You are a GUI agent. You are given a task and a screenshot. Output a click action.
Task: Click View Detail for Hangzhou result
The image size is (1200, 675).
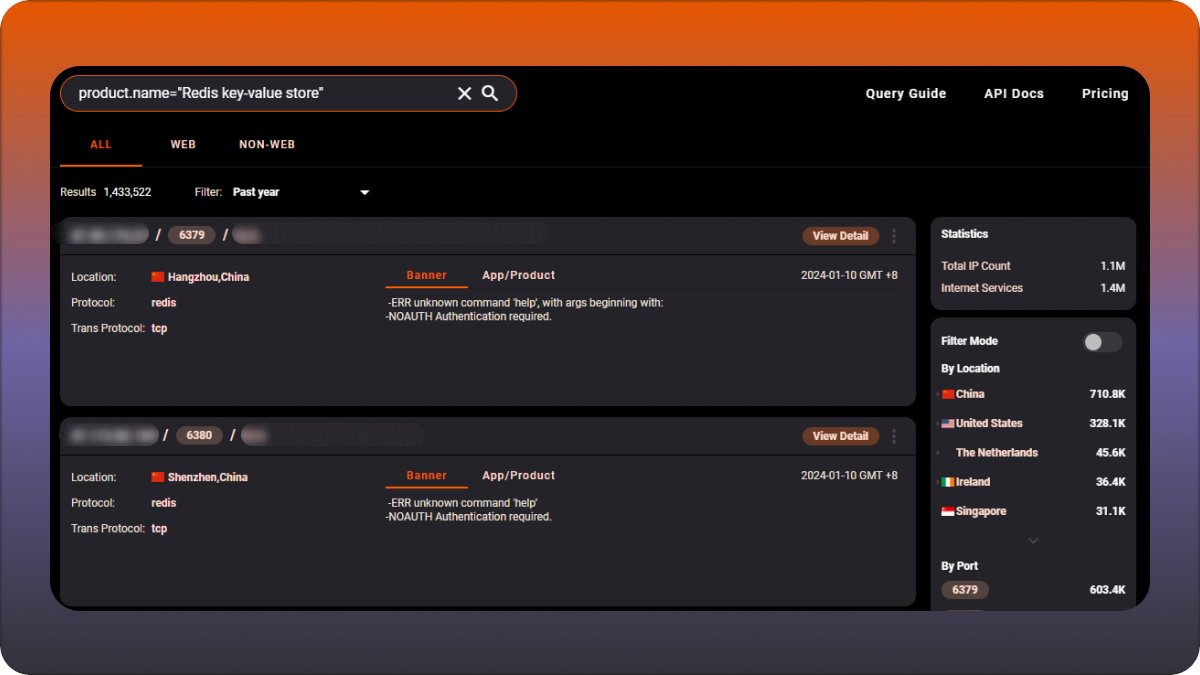click(841, 236)
